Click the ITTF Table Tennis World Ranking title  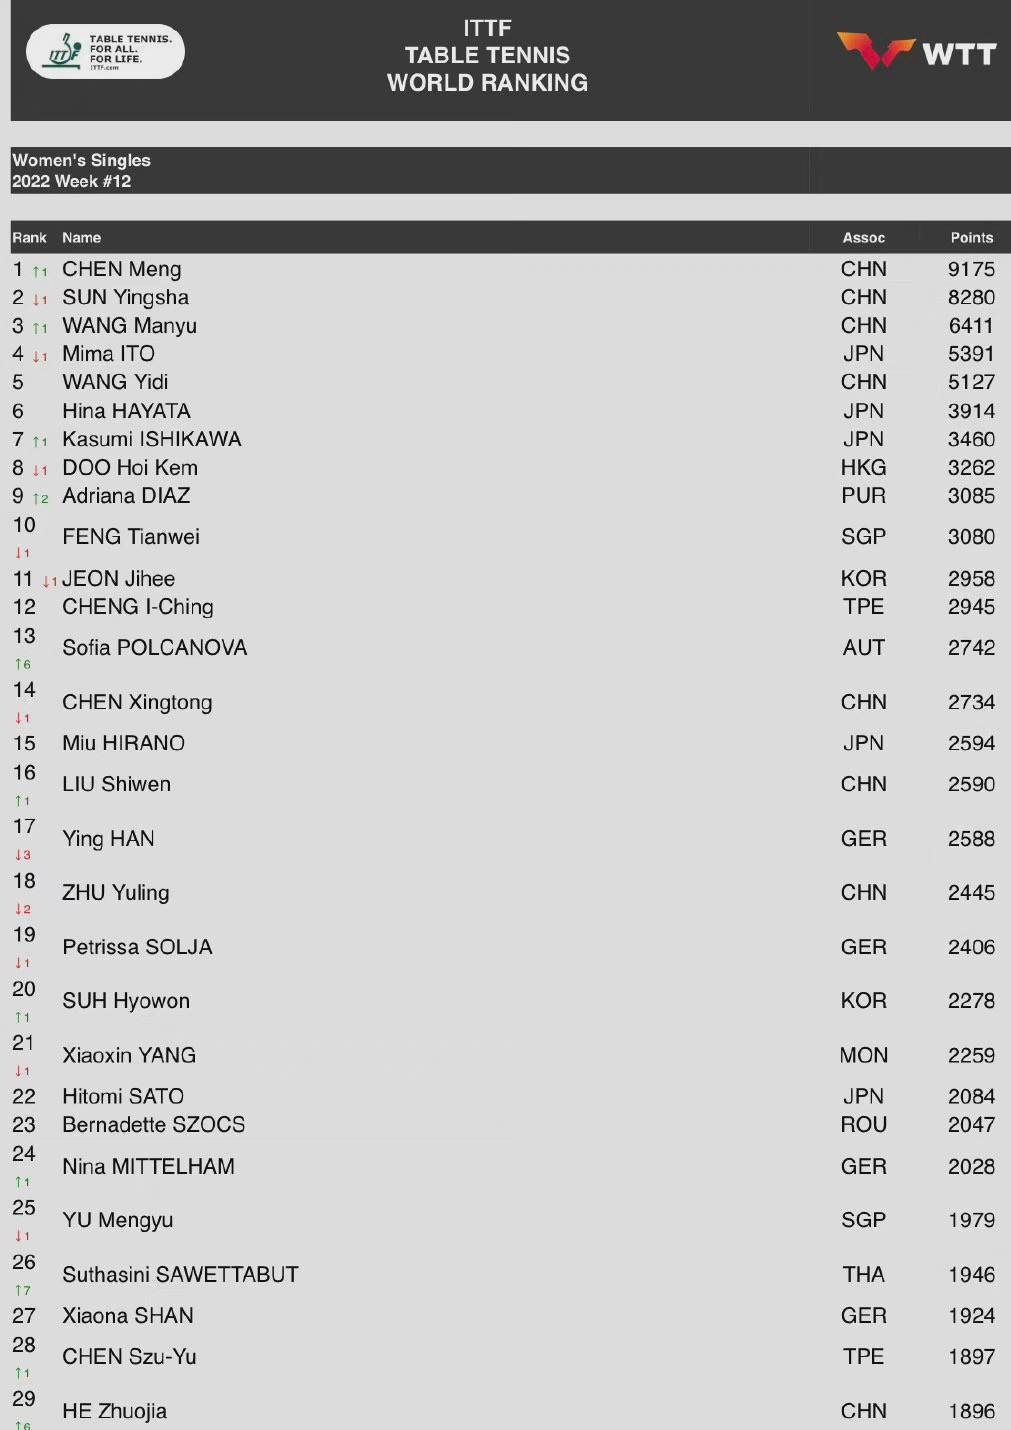click(x=488, y=56)
